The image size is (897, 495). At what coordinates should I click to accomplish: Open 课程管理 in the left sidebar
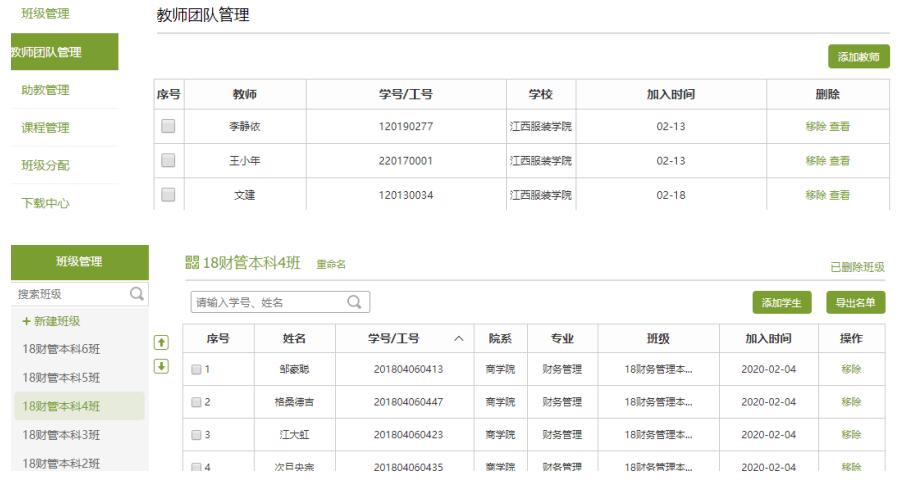click(46, 128)
